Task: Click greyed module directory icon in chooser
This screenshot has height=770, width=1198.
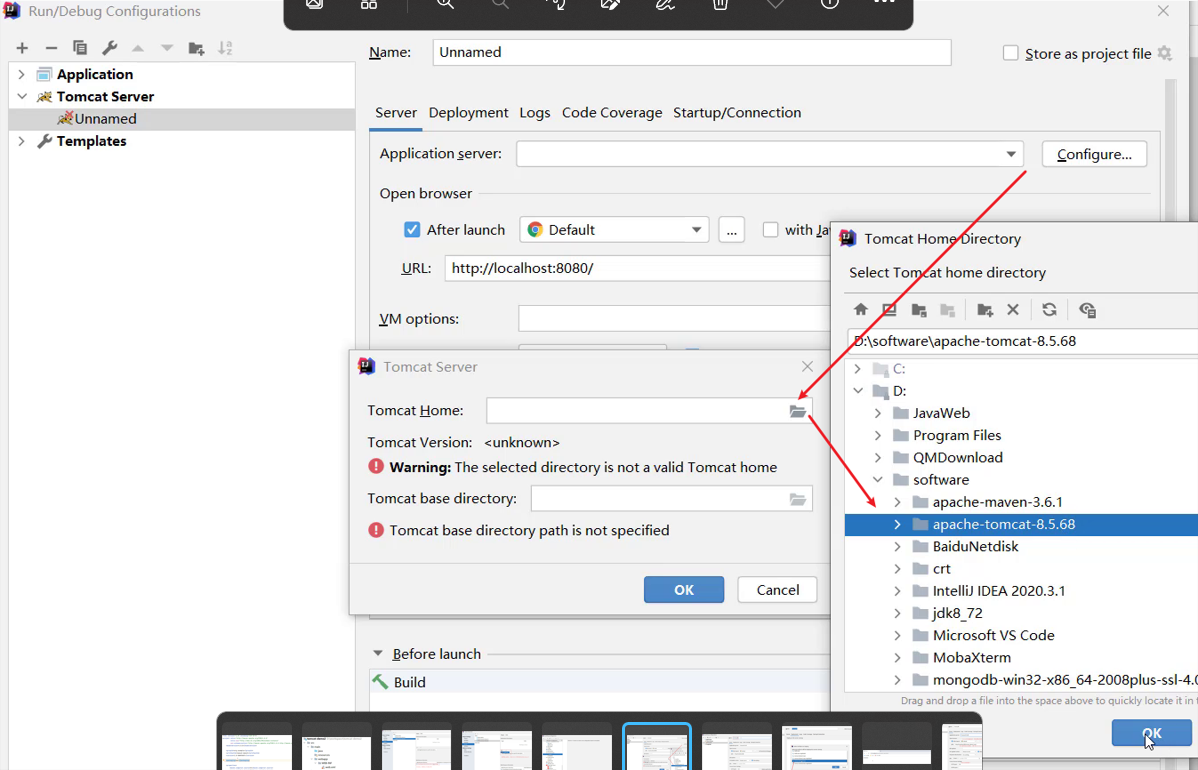Action: point(947,309)
